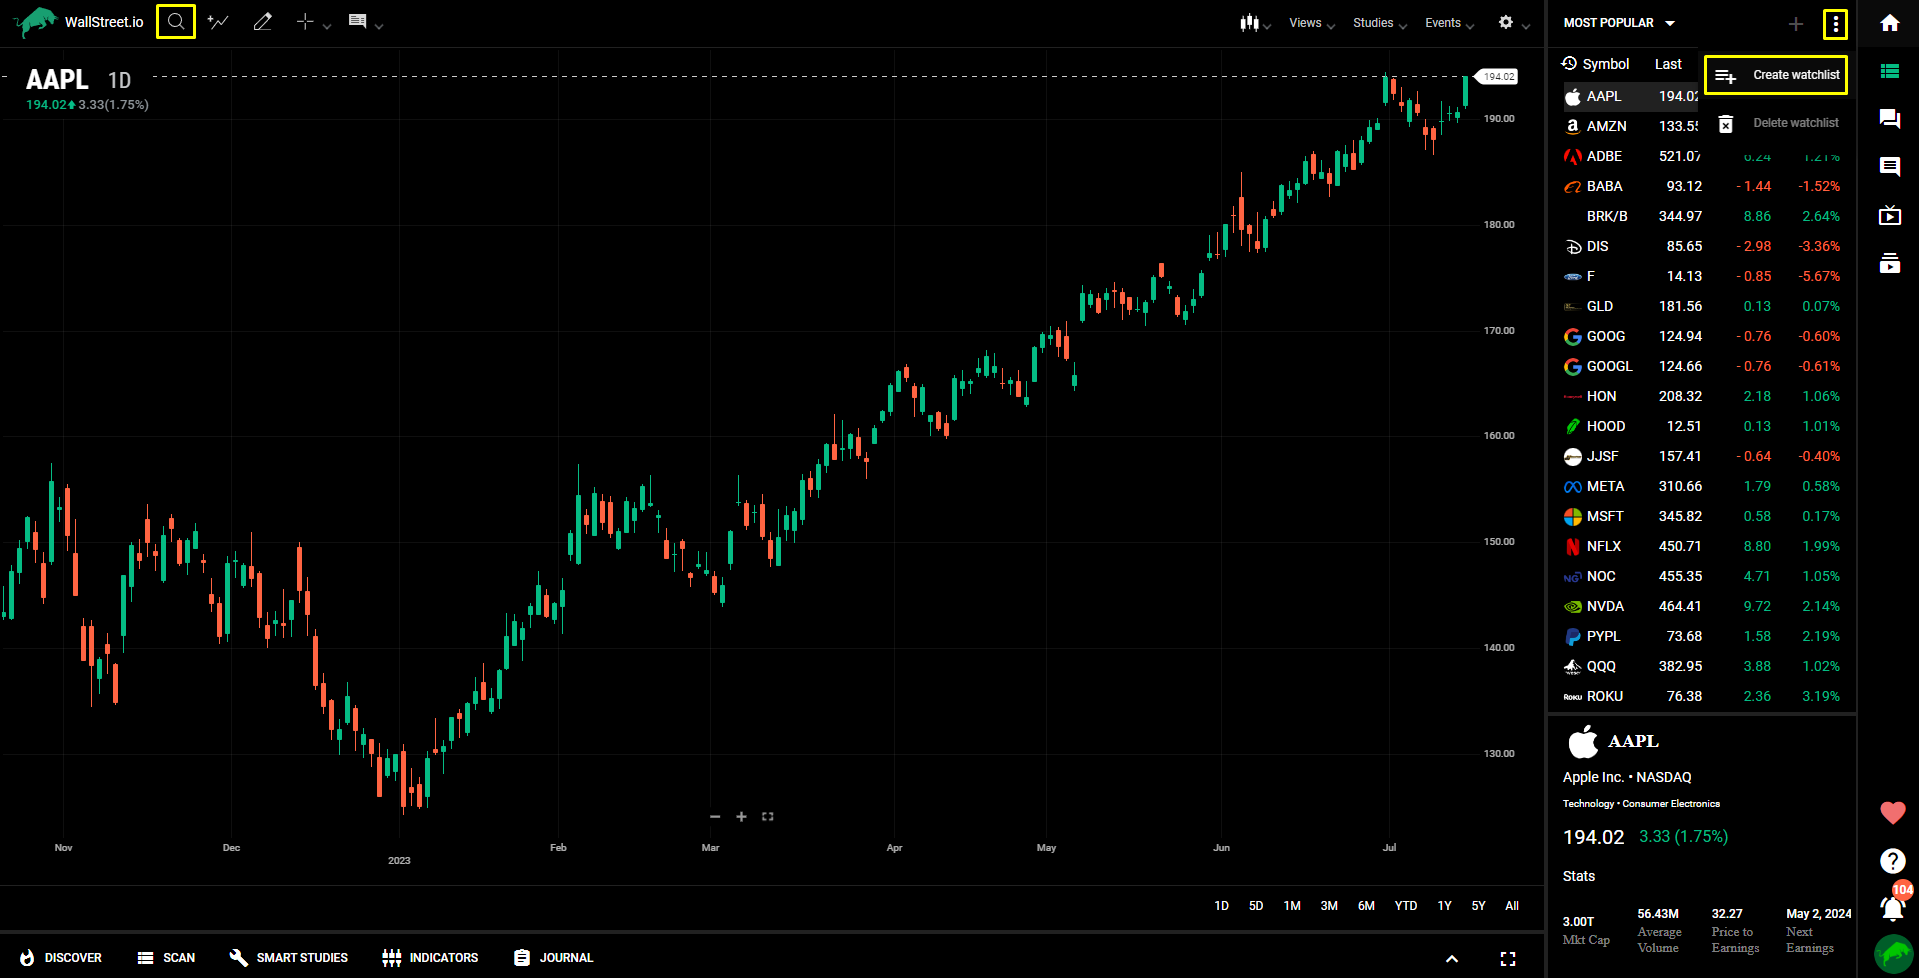Set chart range to 3M
Image resolution: width=1919 pixels, height=978 pixels.
pyautogui.click(x=1329, y=906)
